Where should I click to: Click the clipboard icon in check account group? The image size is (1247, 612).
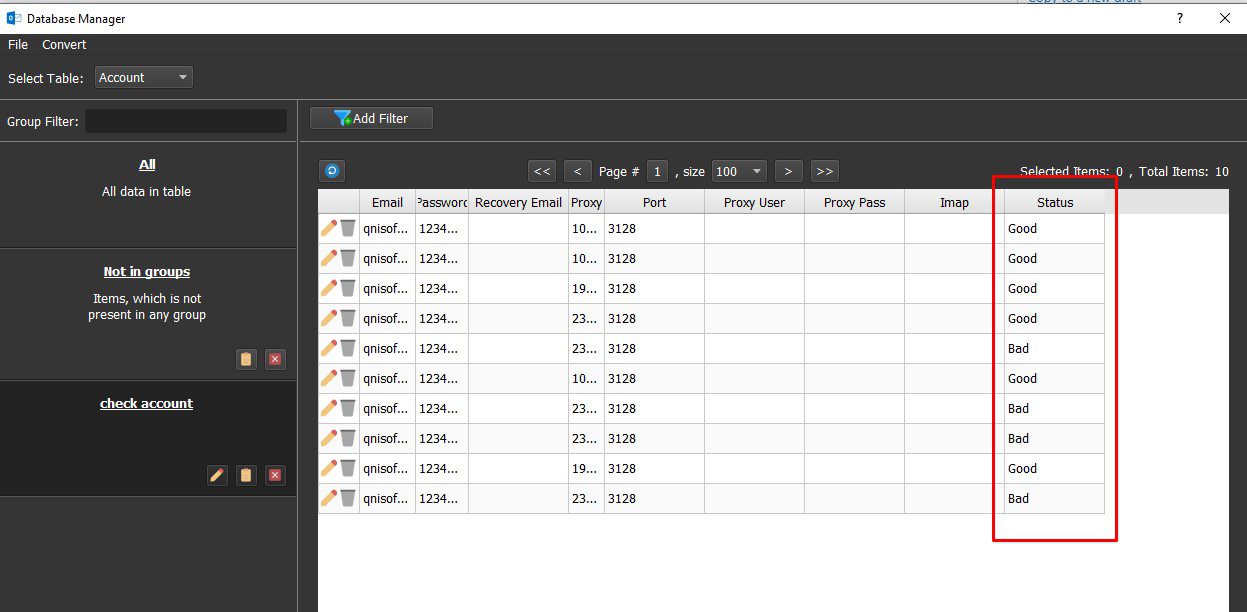tap(246, 475)
